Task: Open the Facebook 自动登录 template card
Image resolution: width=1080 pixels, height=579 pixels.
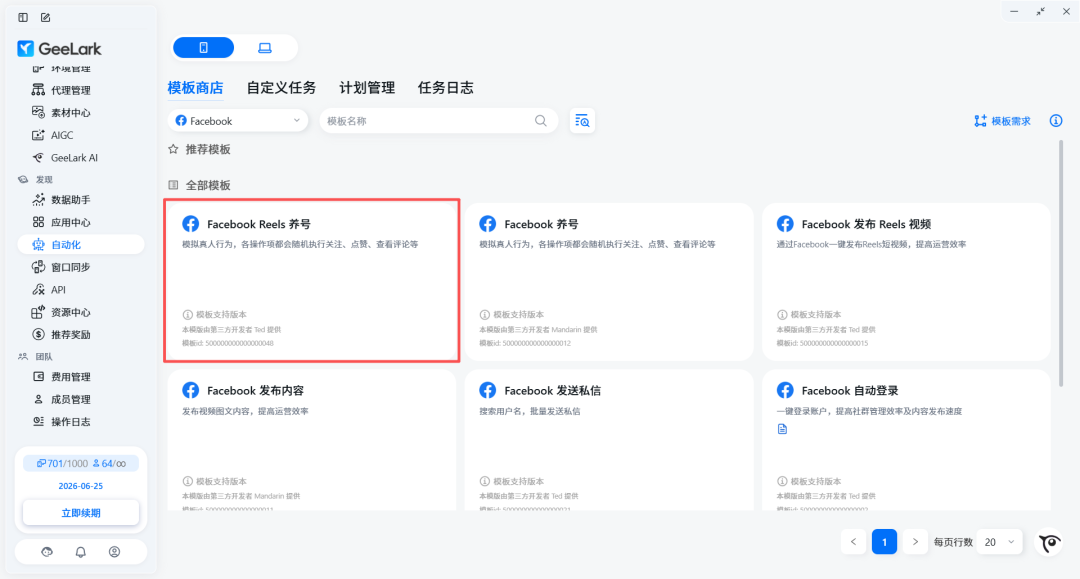Action: click(x=906, y=441)
